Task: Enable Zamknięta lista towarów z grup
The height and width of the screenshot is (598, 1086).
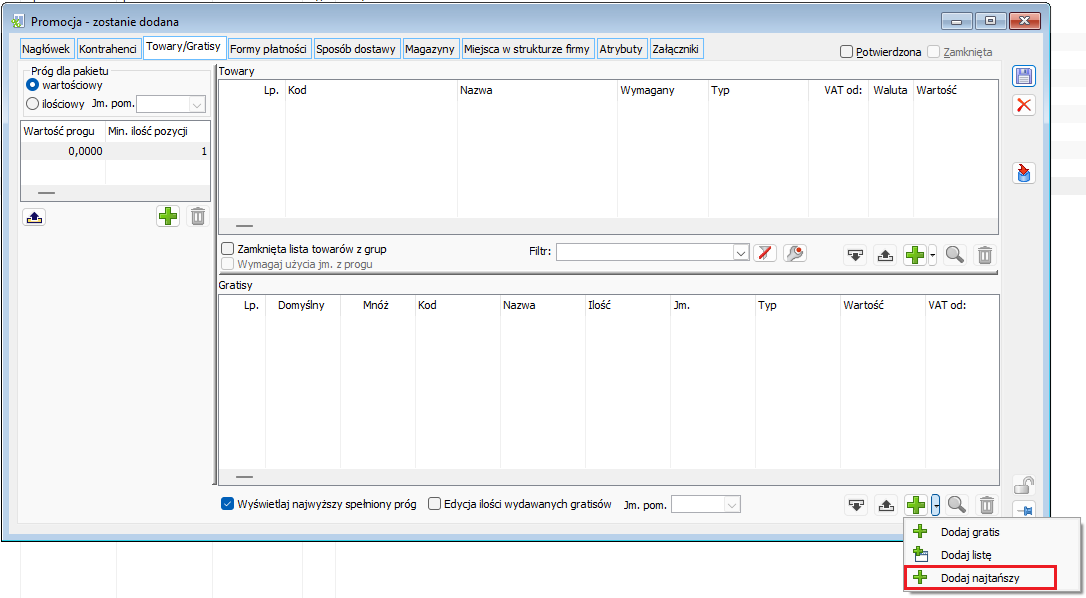Action: (x=228, y=249)
